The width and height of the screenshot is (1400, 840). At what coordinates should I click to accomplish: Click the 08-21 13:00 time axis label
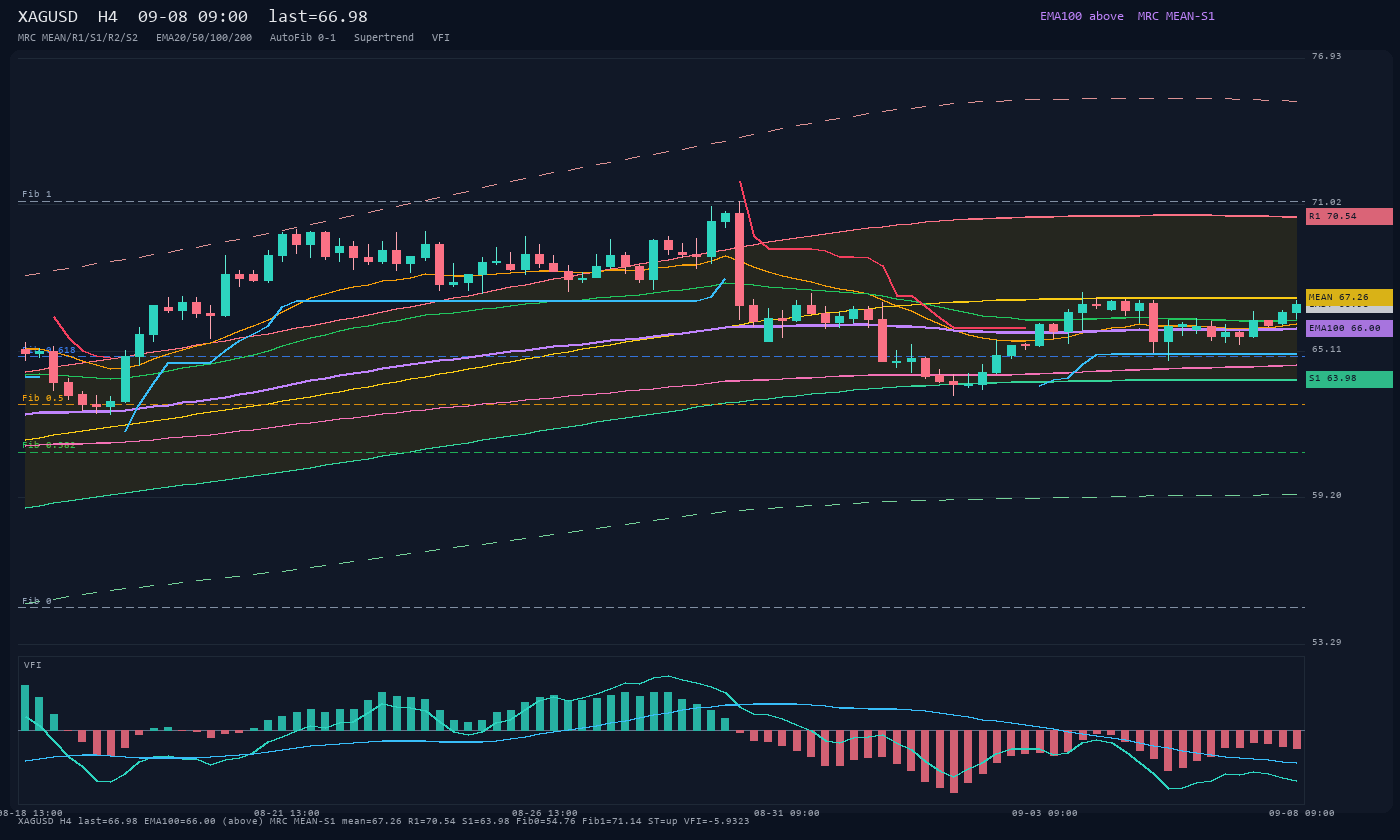[287, 813]
